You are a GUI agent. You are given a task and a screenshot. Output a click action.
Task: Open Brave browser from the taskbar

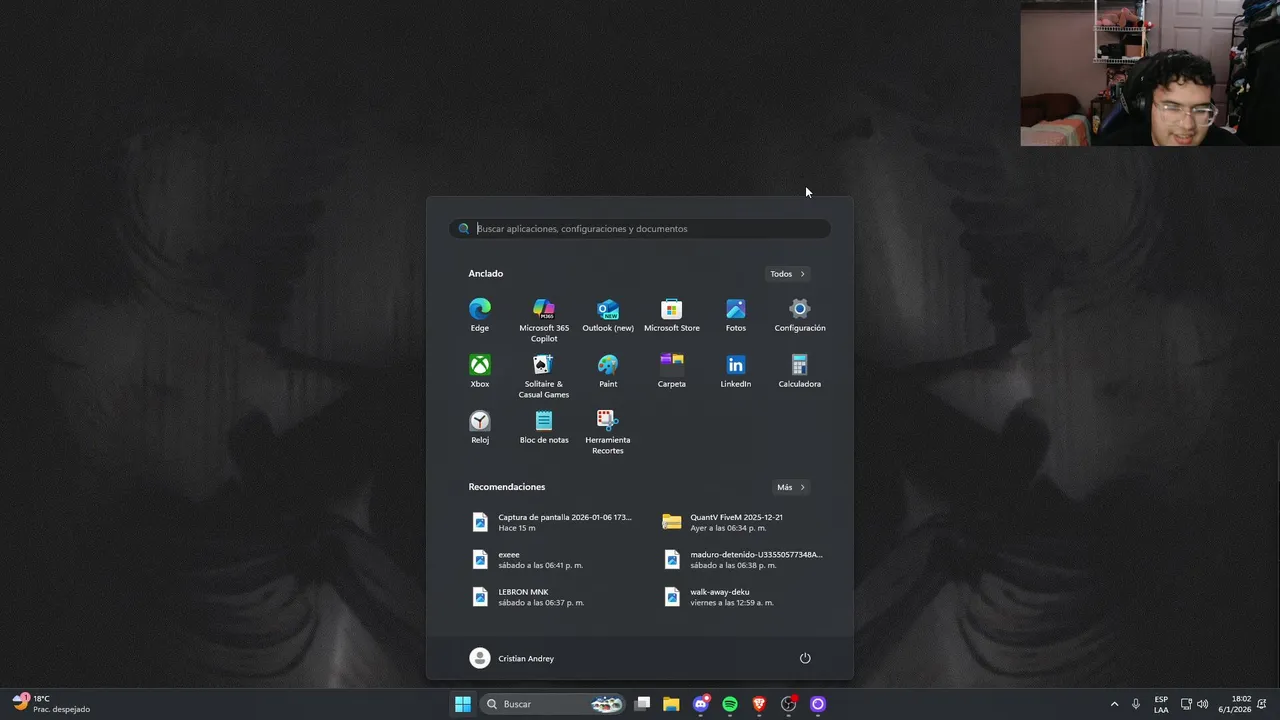pos(759,704)
